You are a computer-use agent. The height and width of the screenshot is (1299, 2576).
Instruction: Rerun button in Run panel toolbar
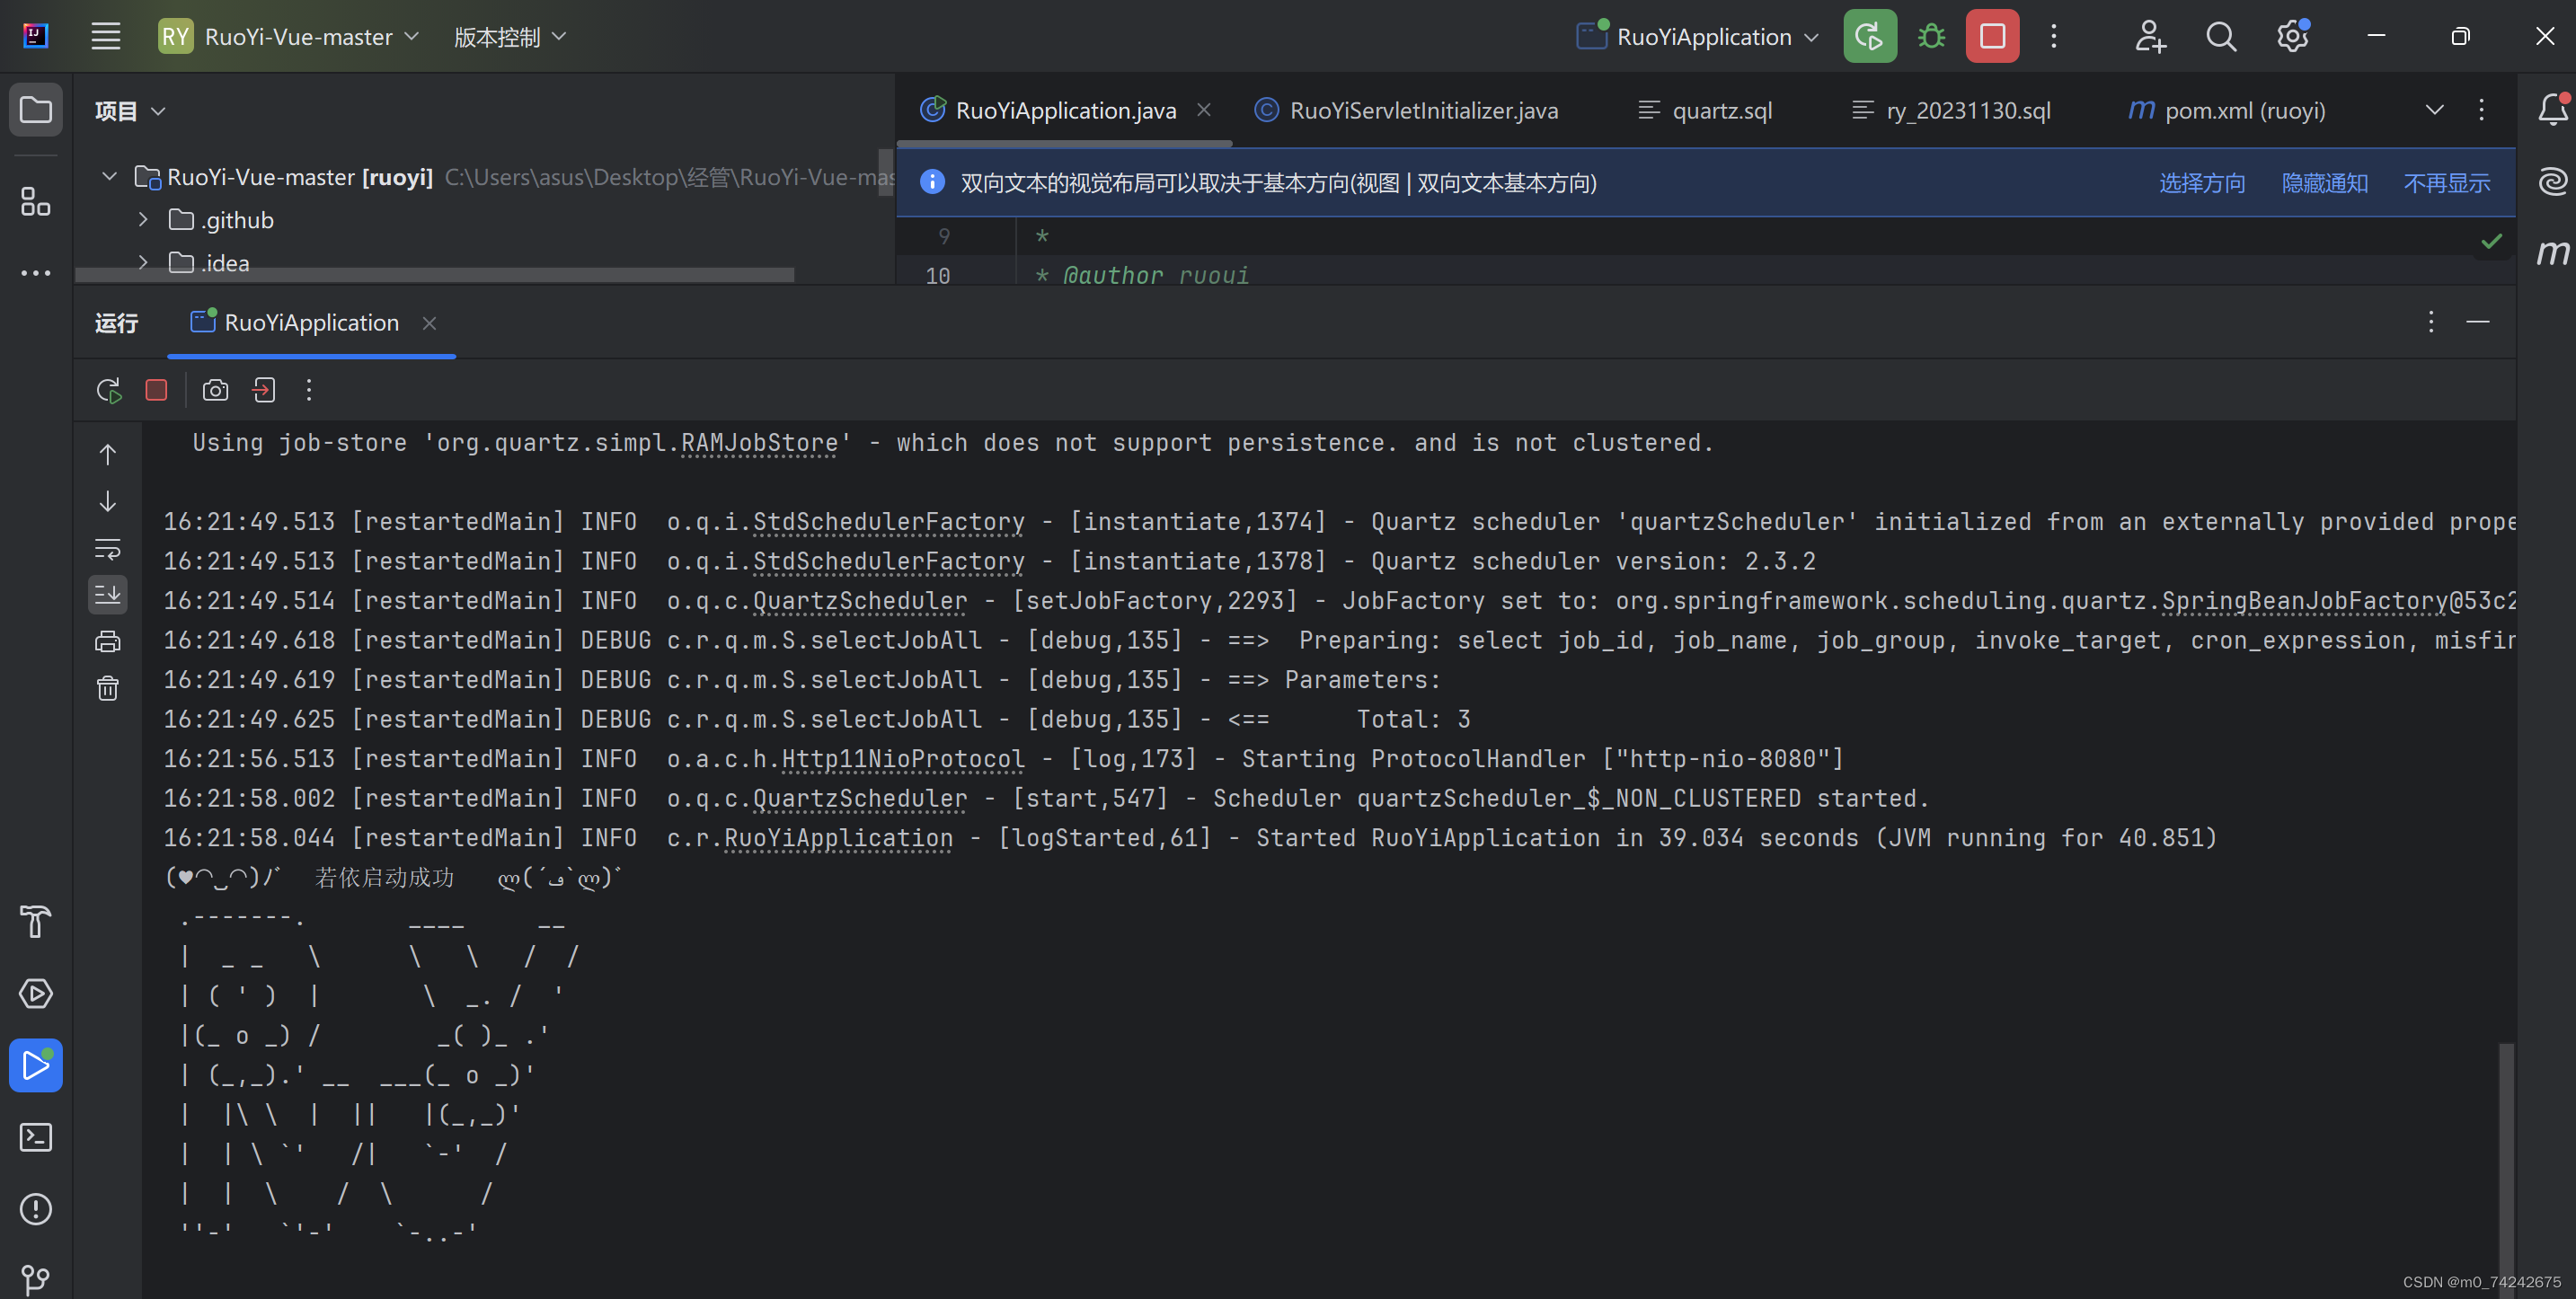(x=108, y=390)
